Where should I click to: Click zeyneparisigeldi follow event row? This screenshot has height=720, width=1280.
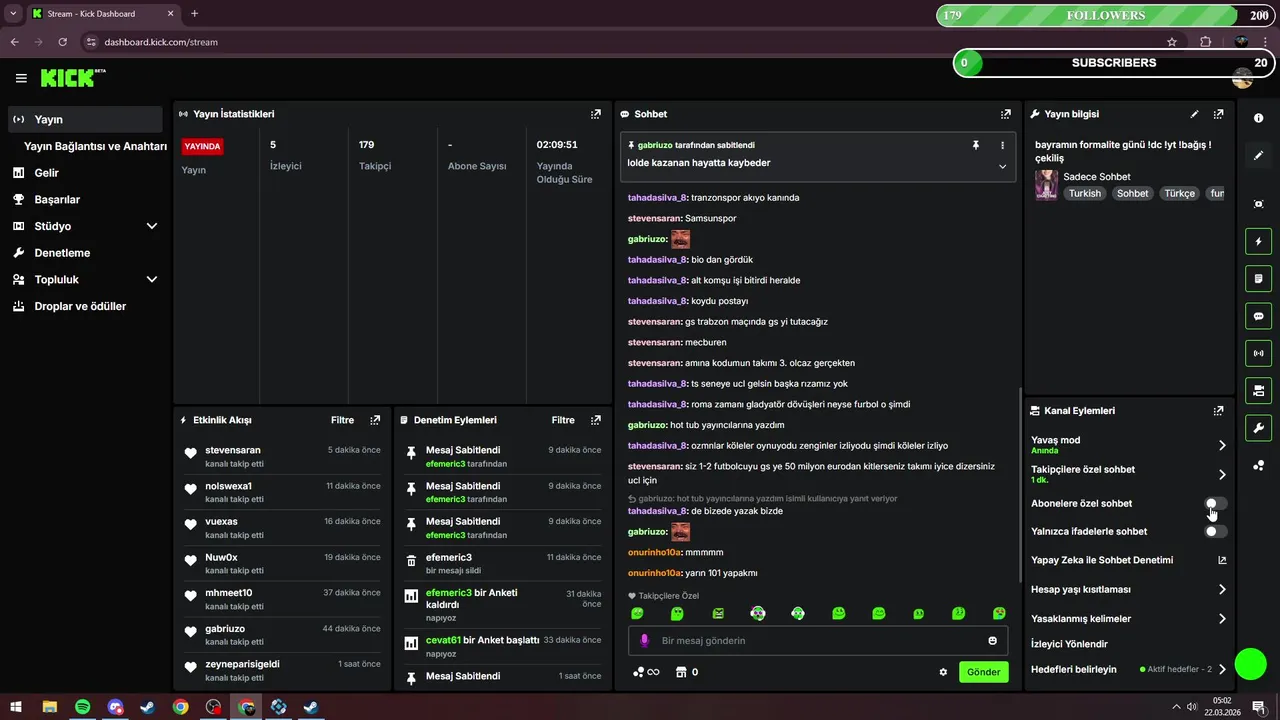pyautogui.click(x=282, y=670)
